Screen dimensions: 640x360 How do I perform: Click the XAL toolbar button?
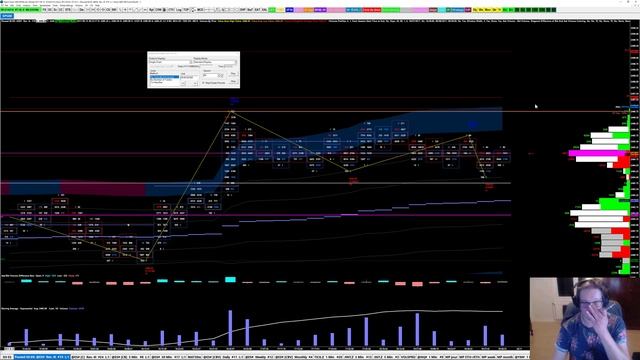pyautogui.click(x=264, y=9)
